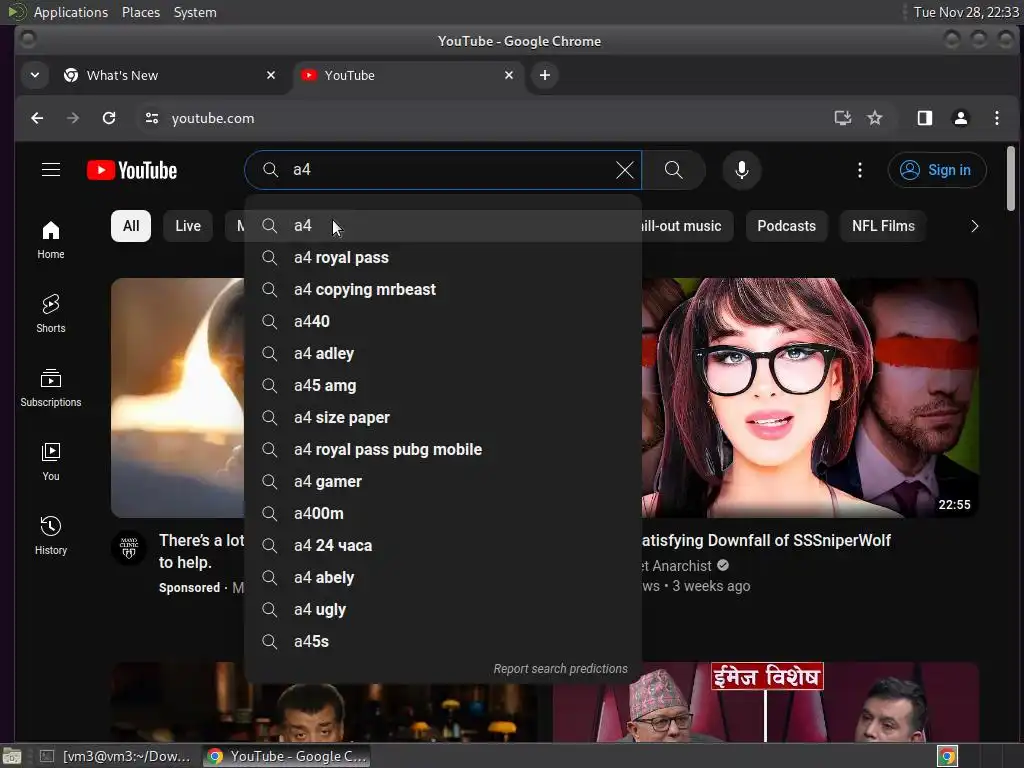Go forward in Chrome

point(73,118)
